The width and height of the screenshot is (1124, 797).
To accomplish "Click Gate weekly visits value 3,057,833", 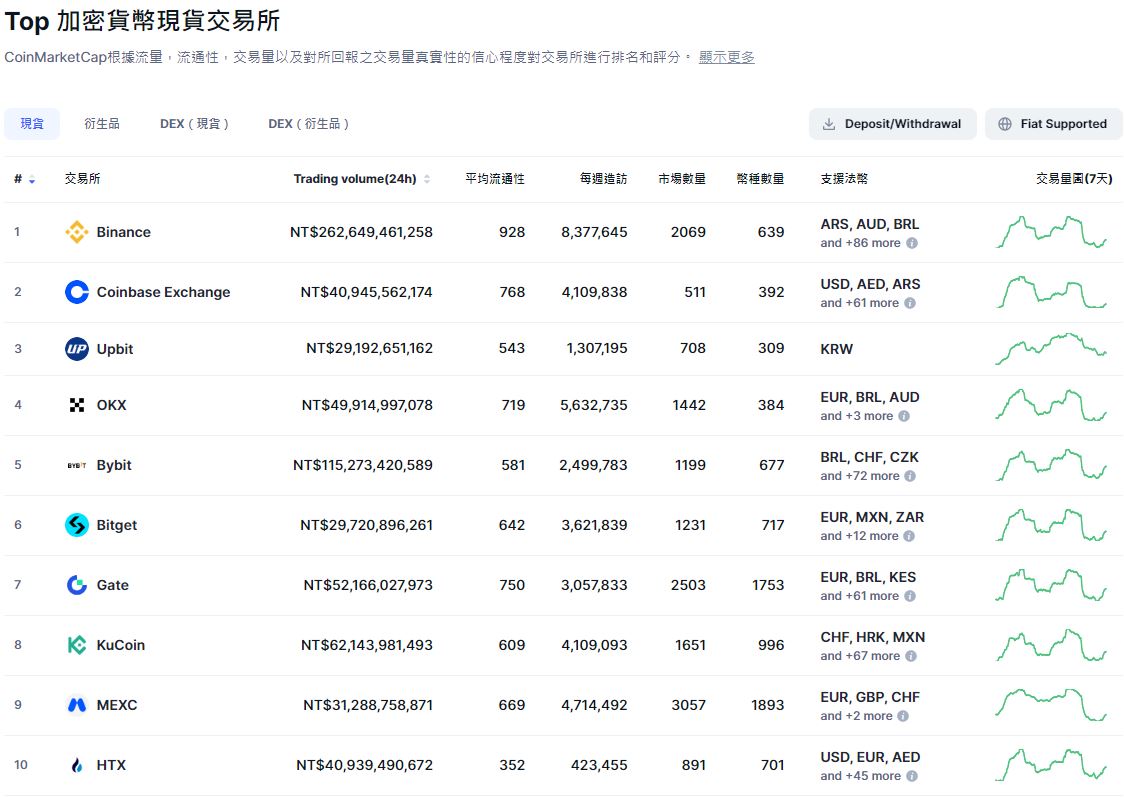I will pyautogui.click(x=594, y=585).
